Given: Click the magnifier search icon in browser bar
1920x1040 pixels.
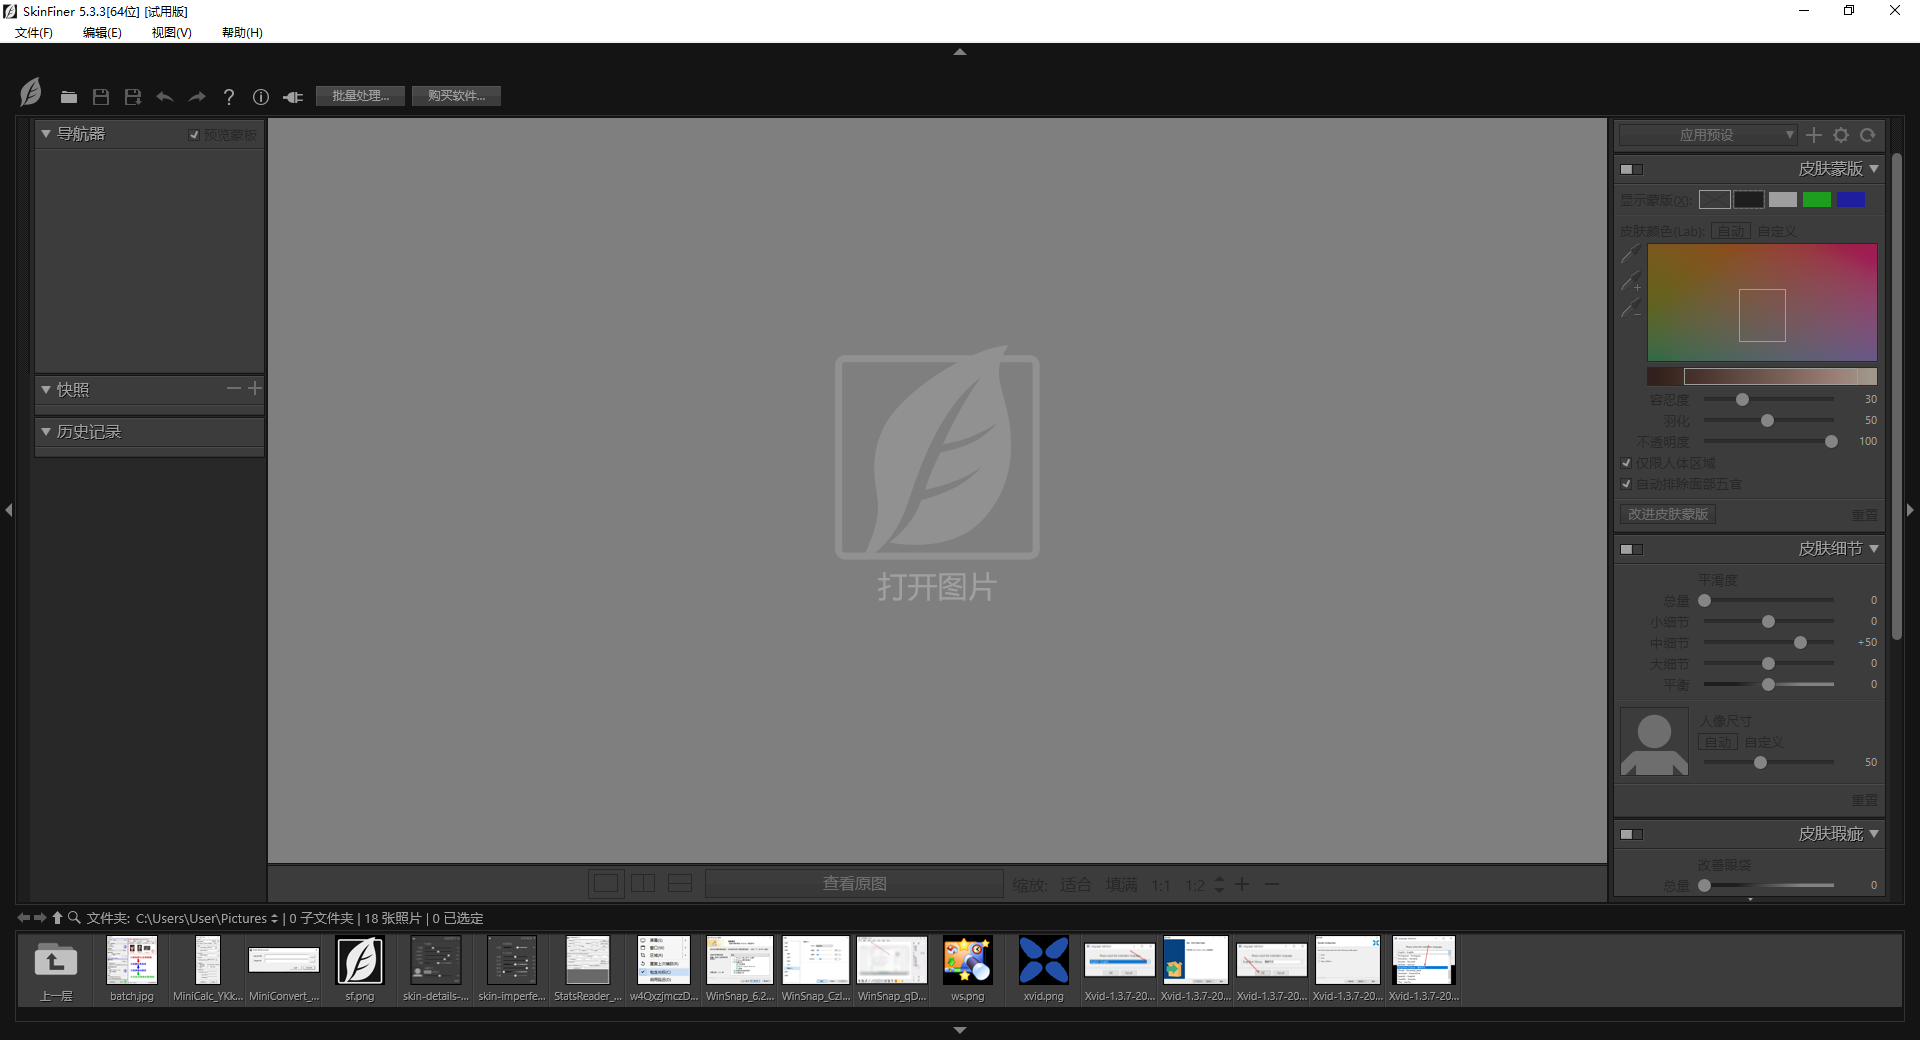Looking at the screenshot, I should pyautogui.click(x=74, y=918).
